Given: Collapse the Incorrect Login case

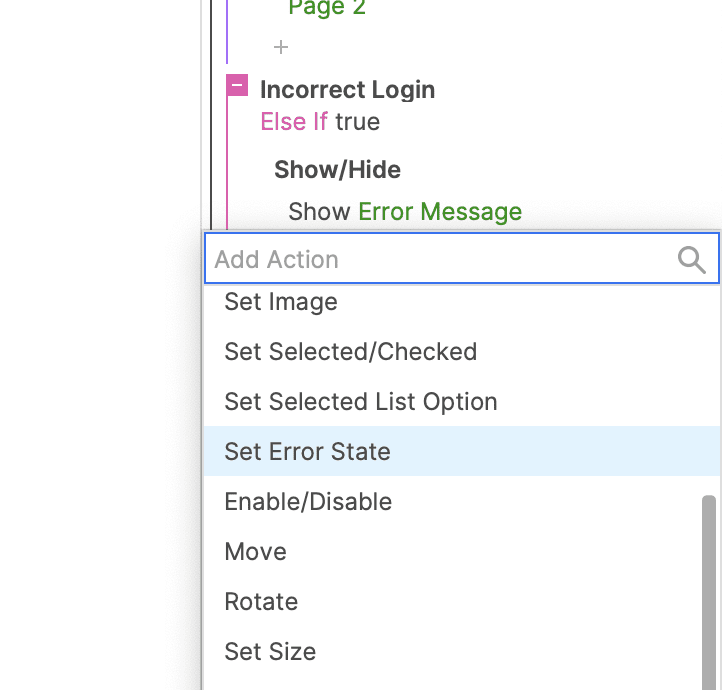Looking at the screenshot, I should [x=237, y=86].
